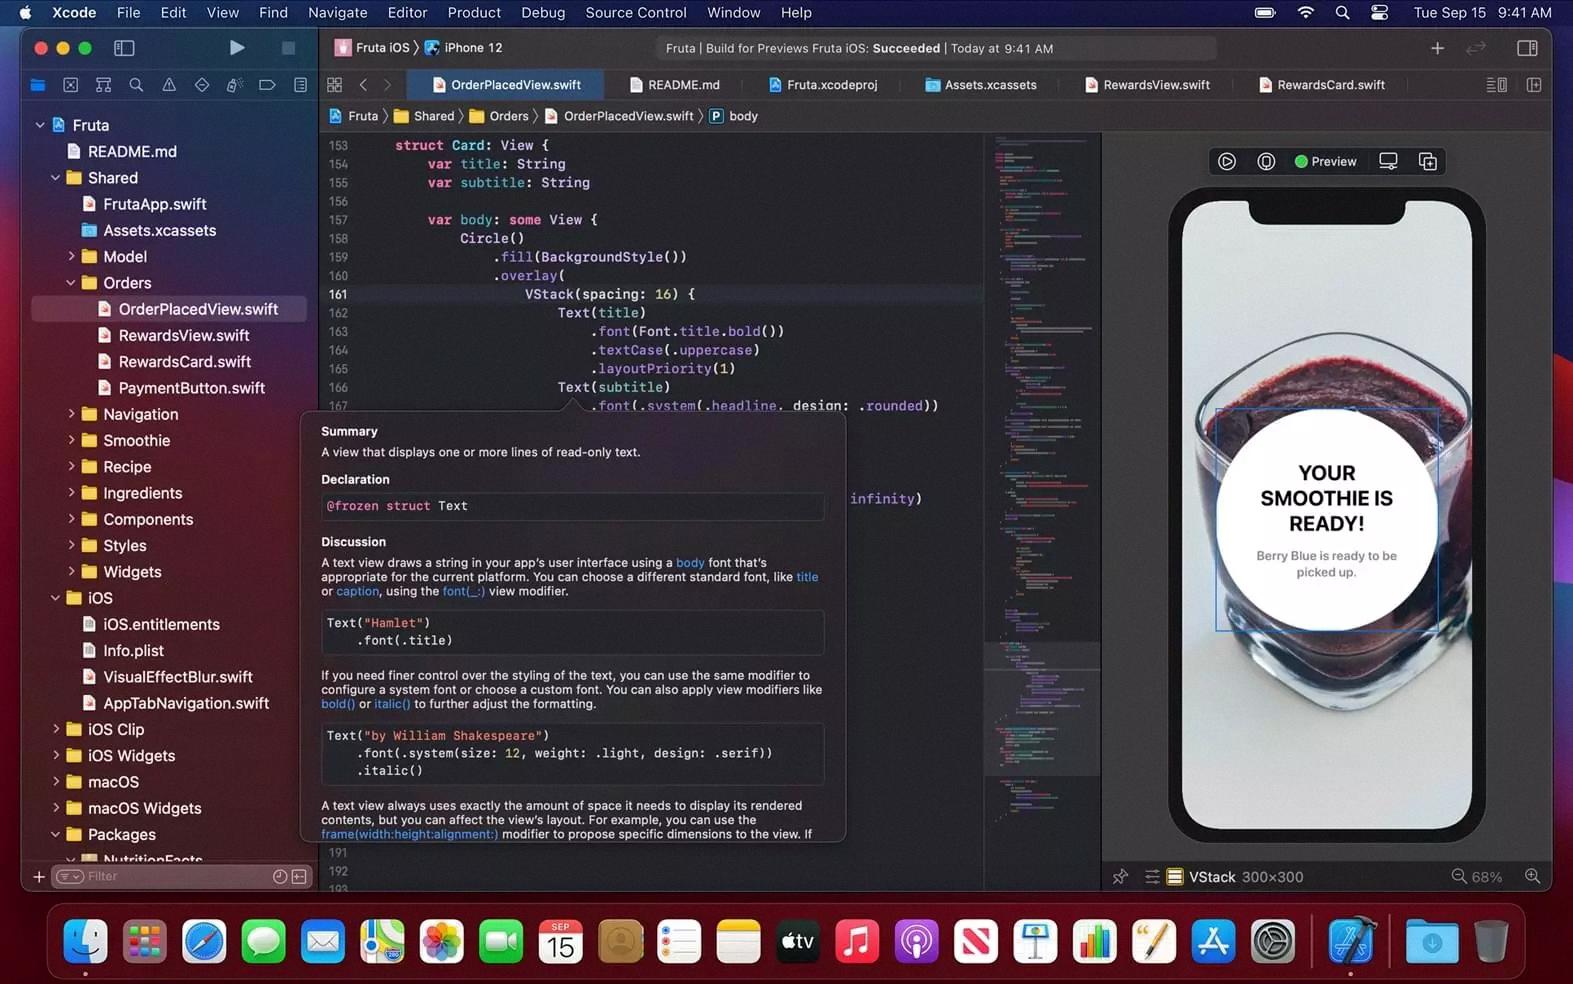The height and width of the screenshot is (984, 1573).
Task: Open Safari from the Dock
Action: pos(204,942)
